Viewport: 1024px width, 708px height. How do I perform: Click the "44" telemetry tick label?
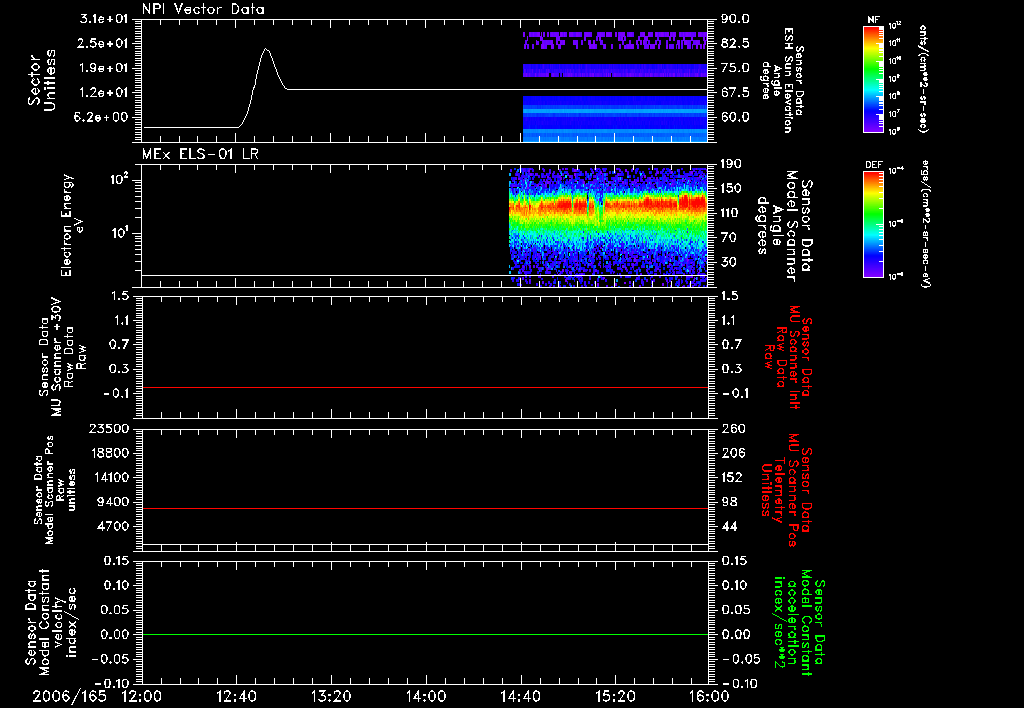click(x=729, y=526)
